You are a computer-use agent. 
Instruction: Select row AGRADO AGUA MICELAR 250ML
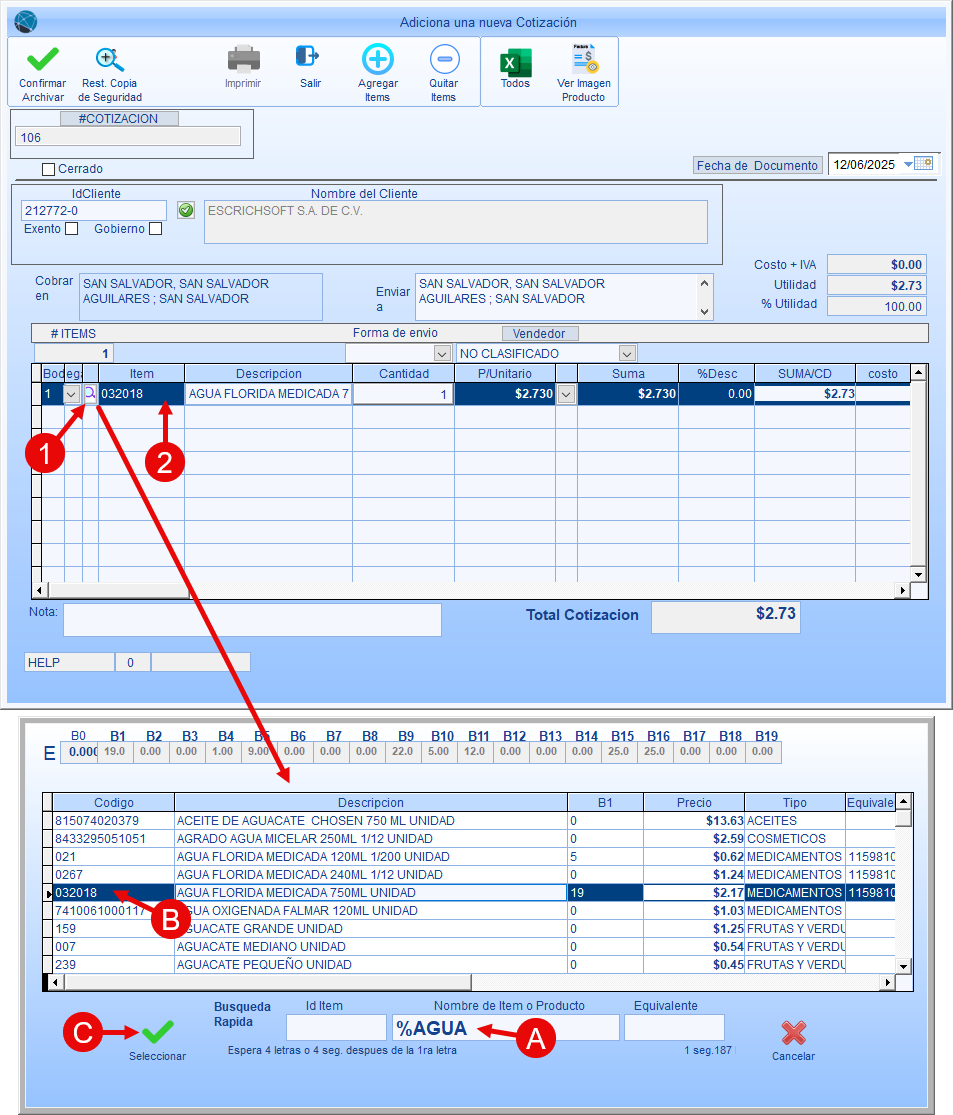click(474, 838)
